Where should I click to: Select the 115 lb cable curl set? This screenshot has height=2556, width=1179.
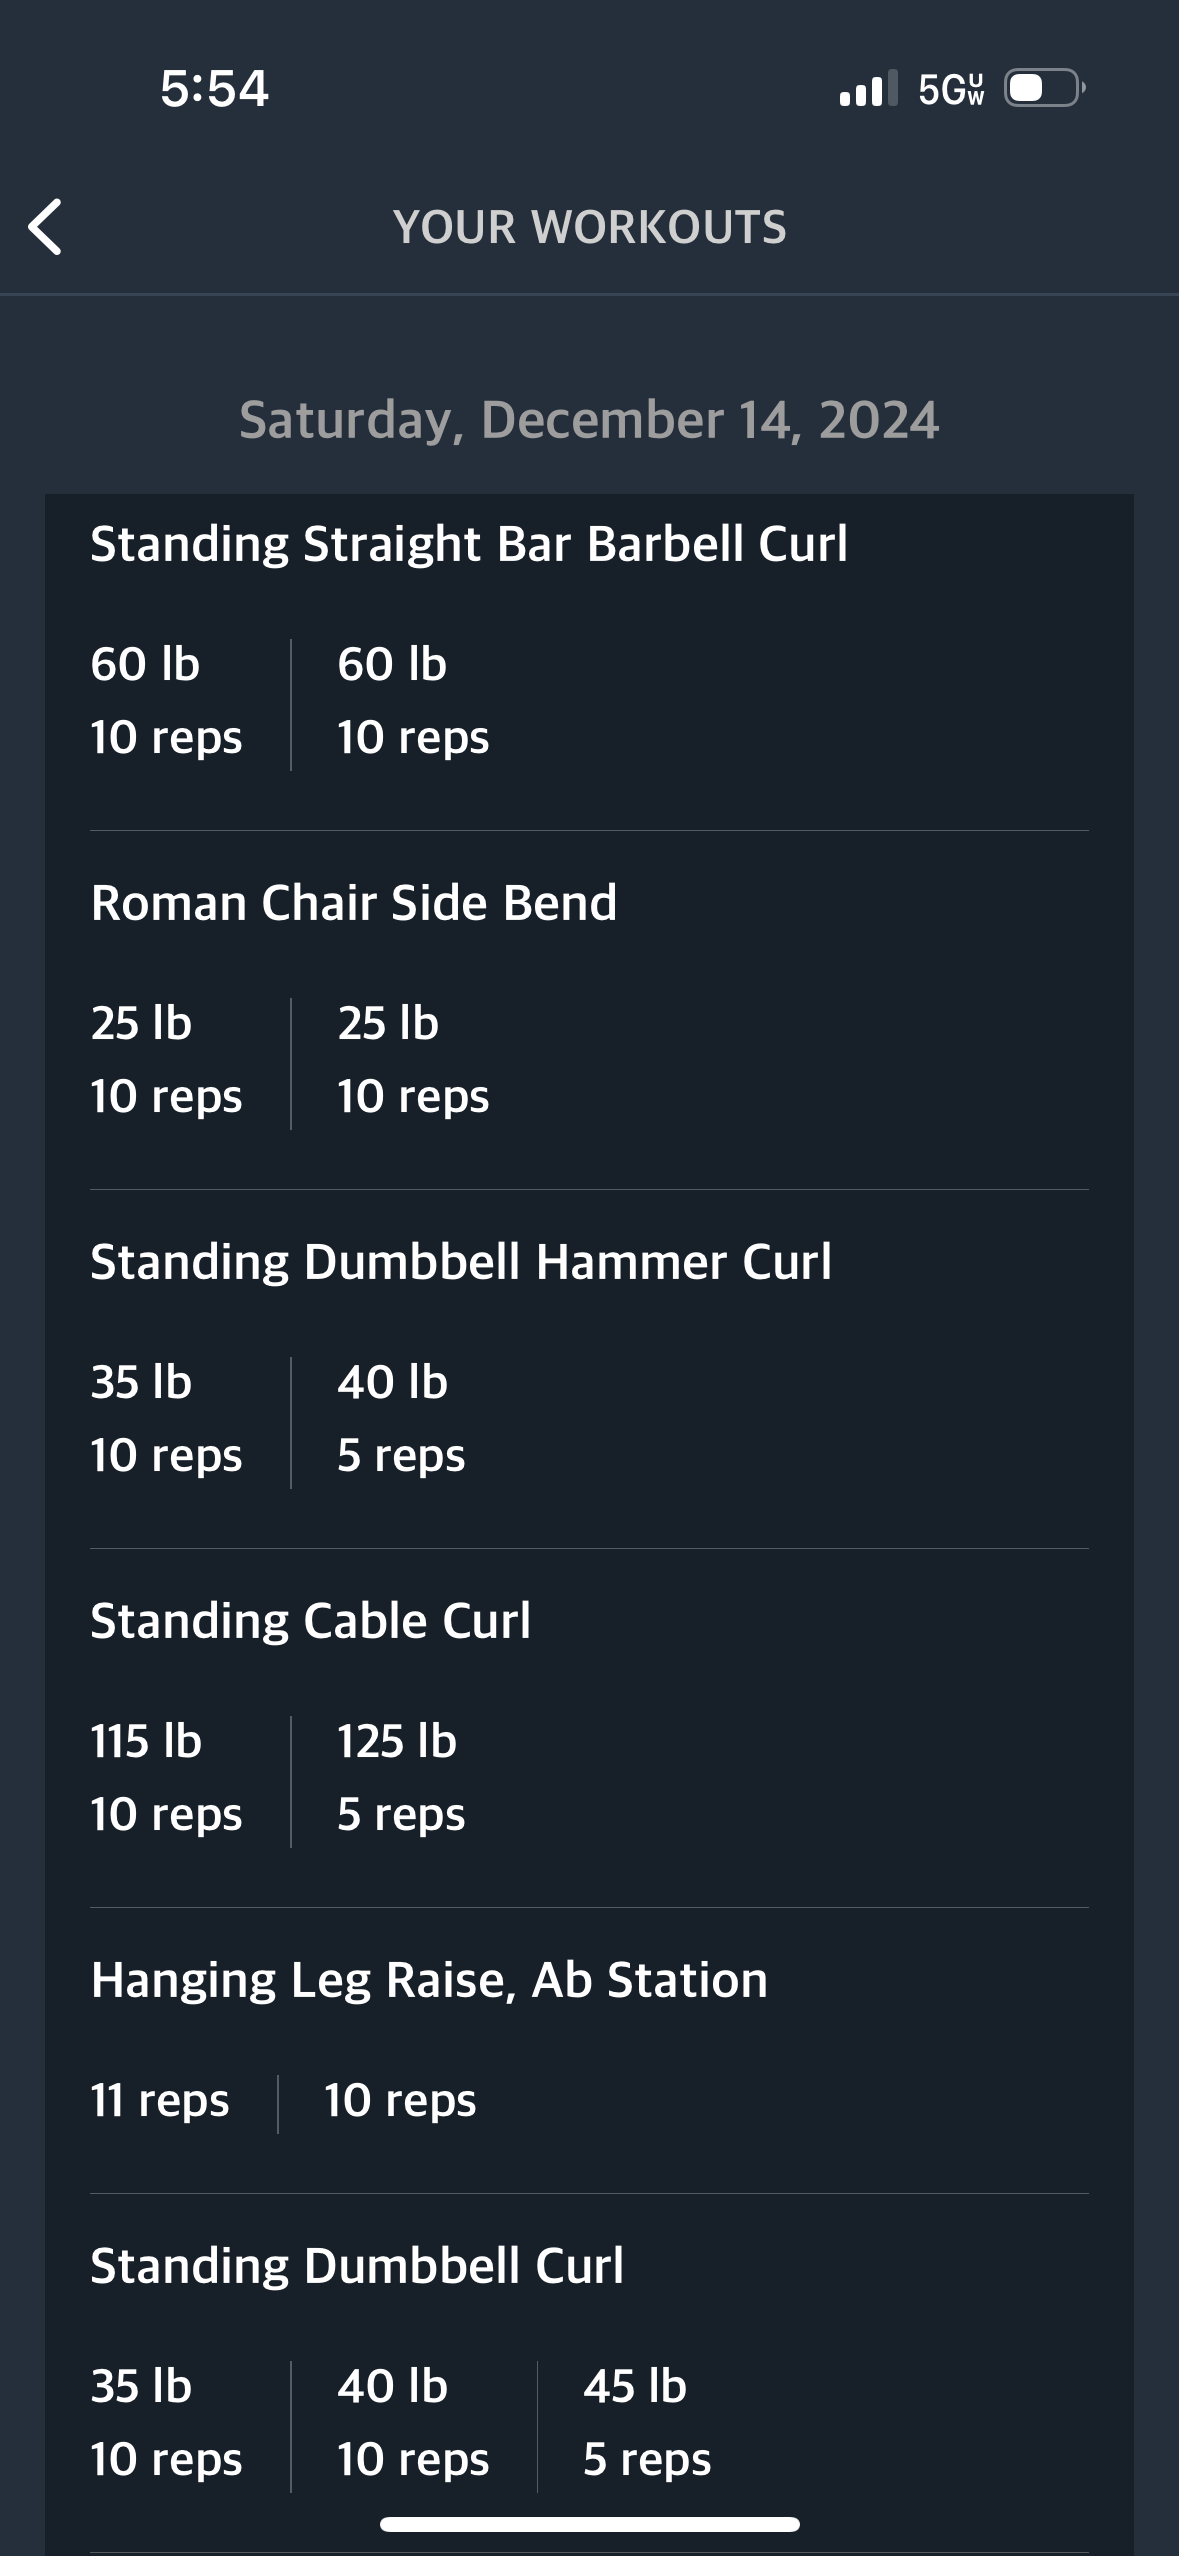166,1778
